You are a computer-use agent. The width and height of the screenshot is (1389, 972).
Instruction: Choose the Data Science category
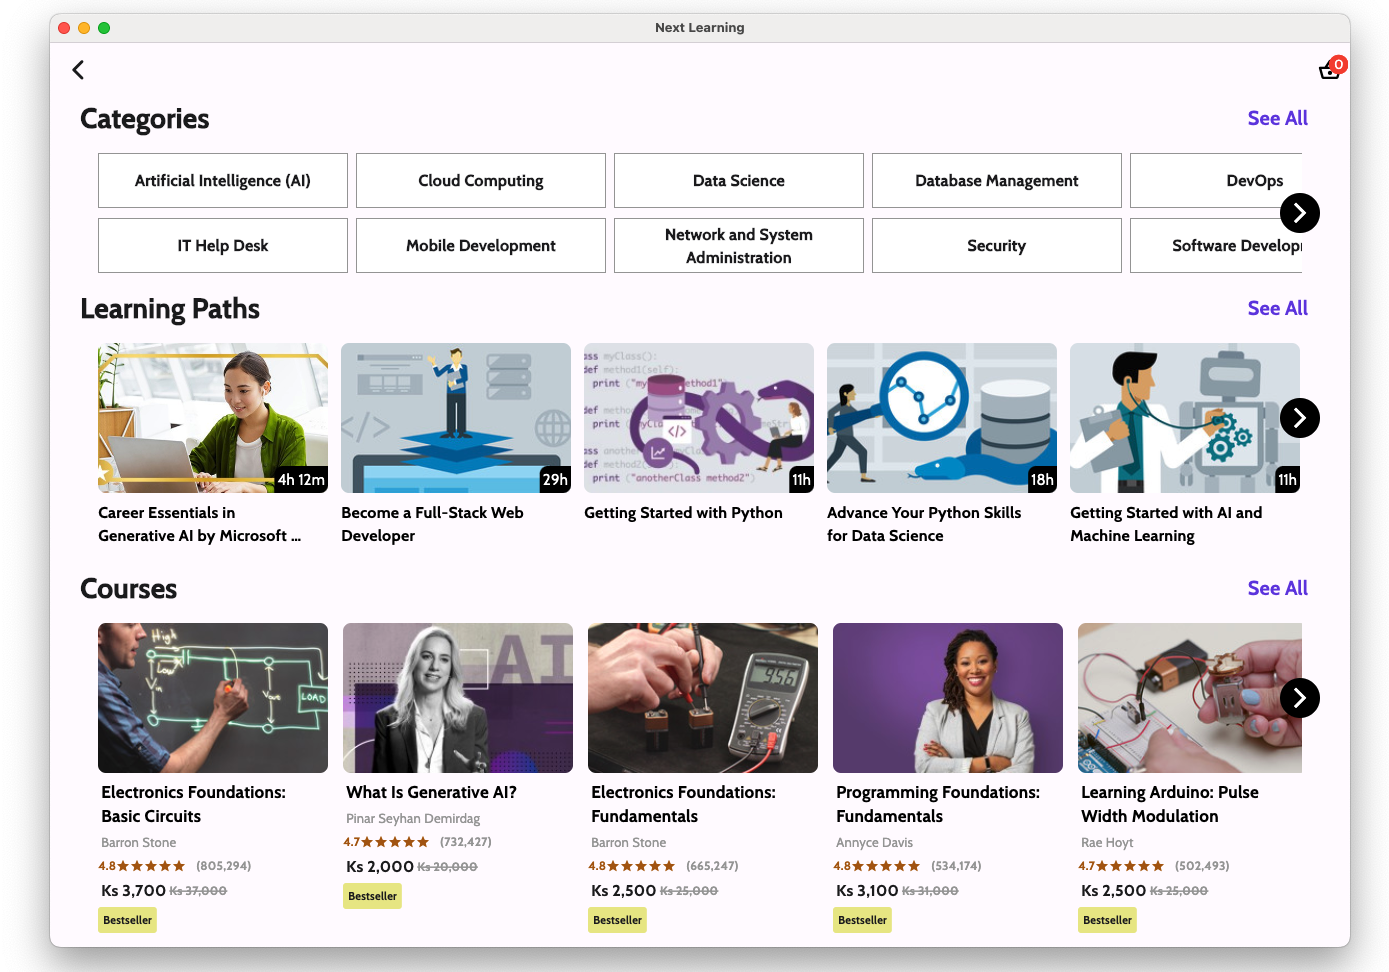click(739, 181)
